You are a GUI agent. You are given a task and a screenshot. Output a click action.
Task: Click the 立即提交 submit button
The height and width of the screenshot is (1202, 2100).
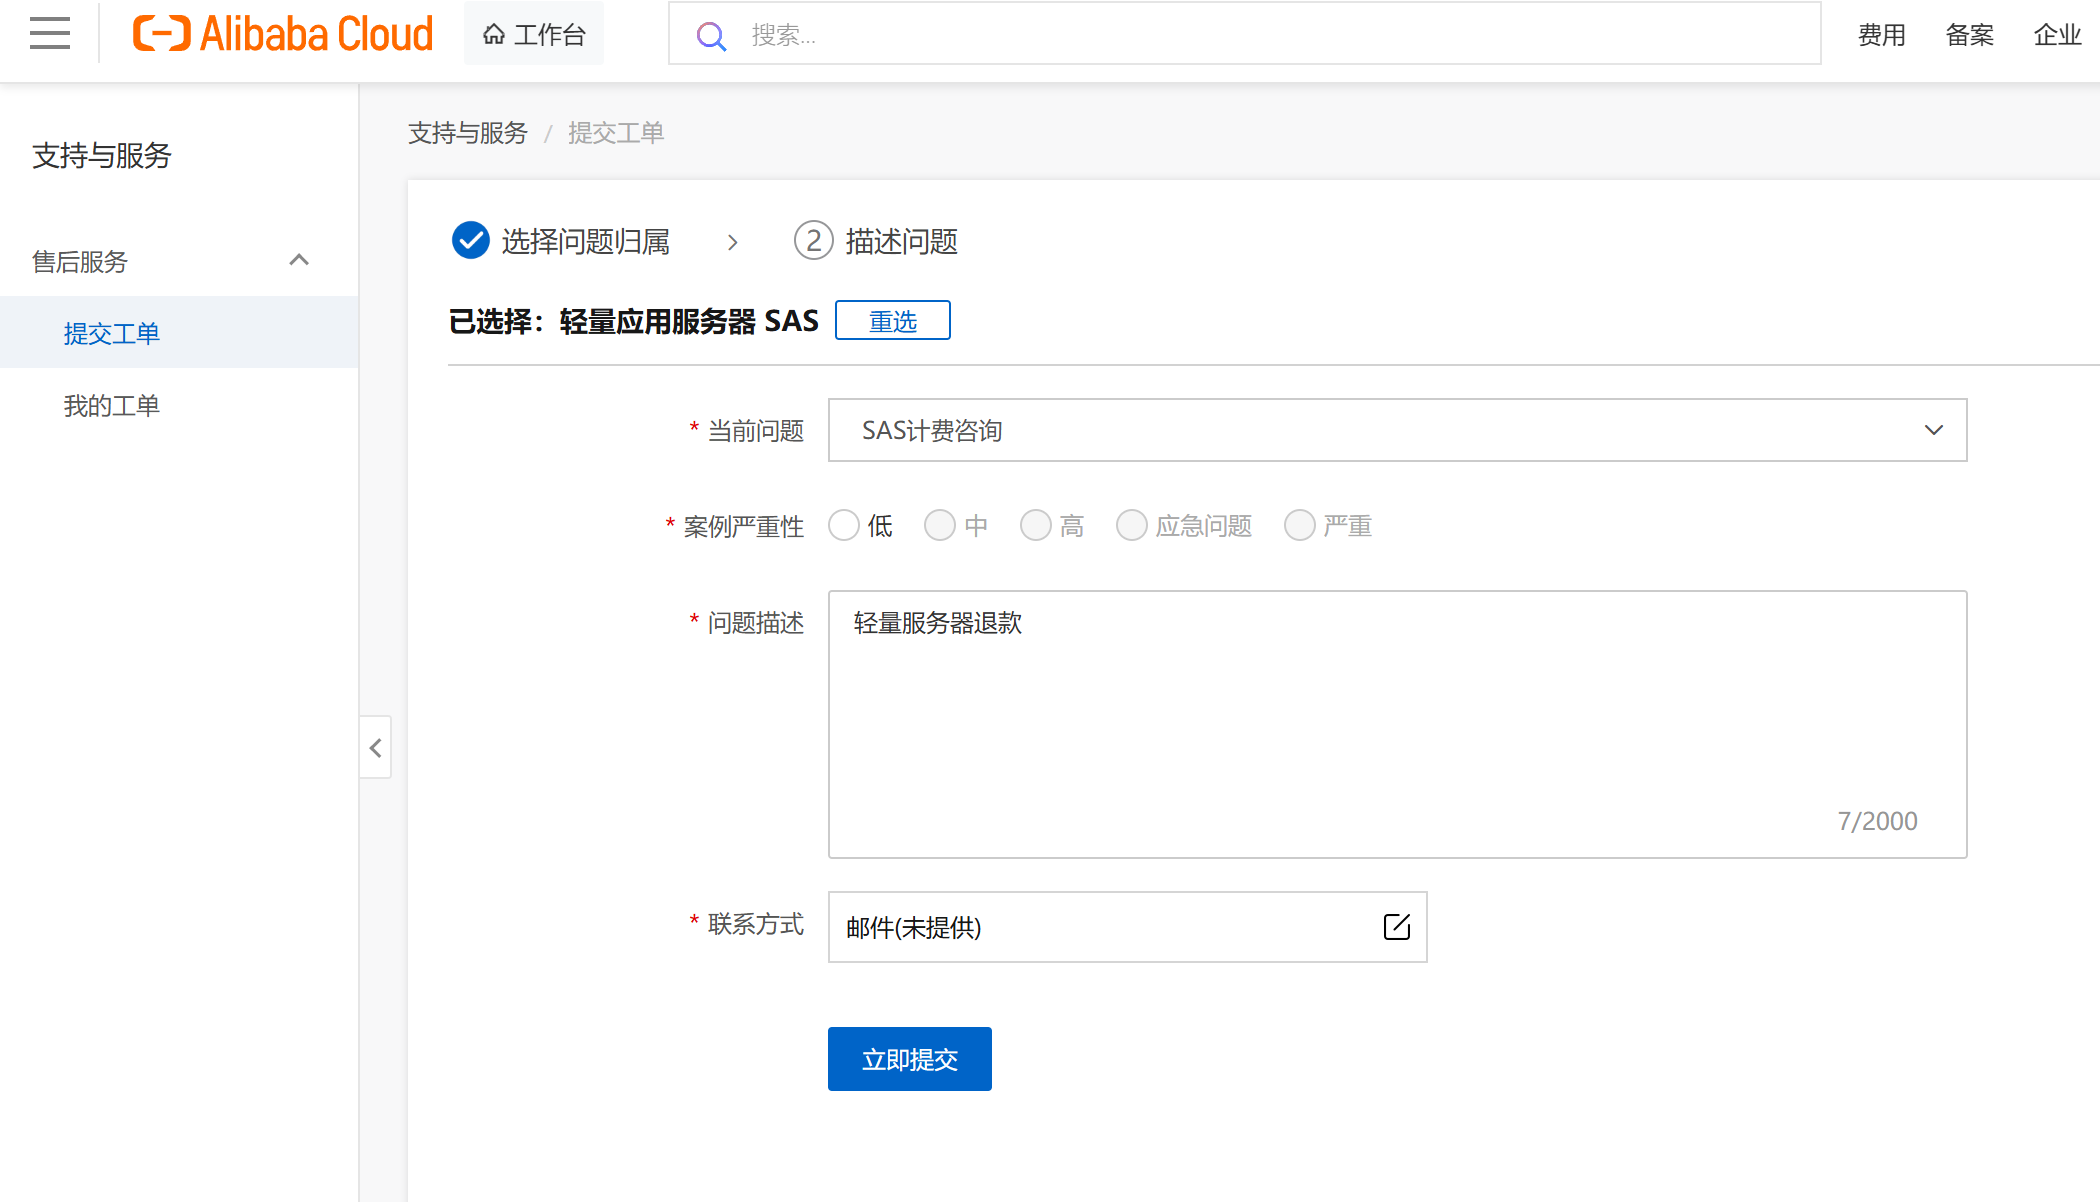pyautogui.click(x=909, y=1059)
